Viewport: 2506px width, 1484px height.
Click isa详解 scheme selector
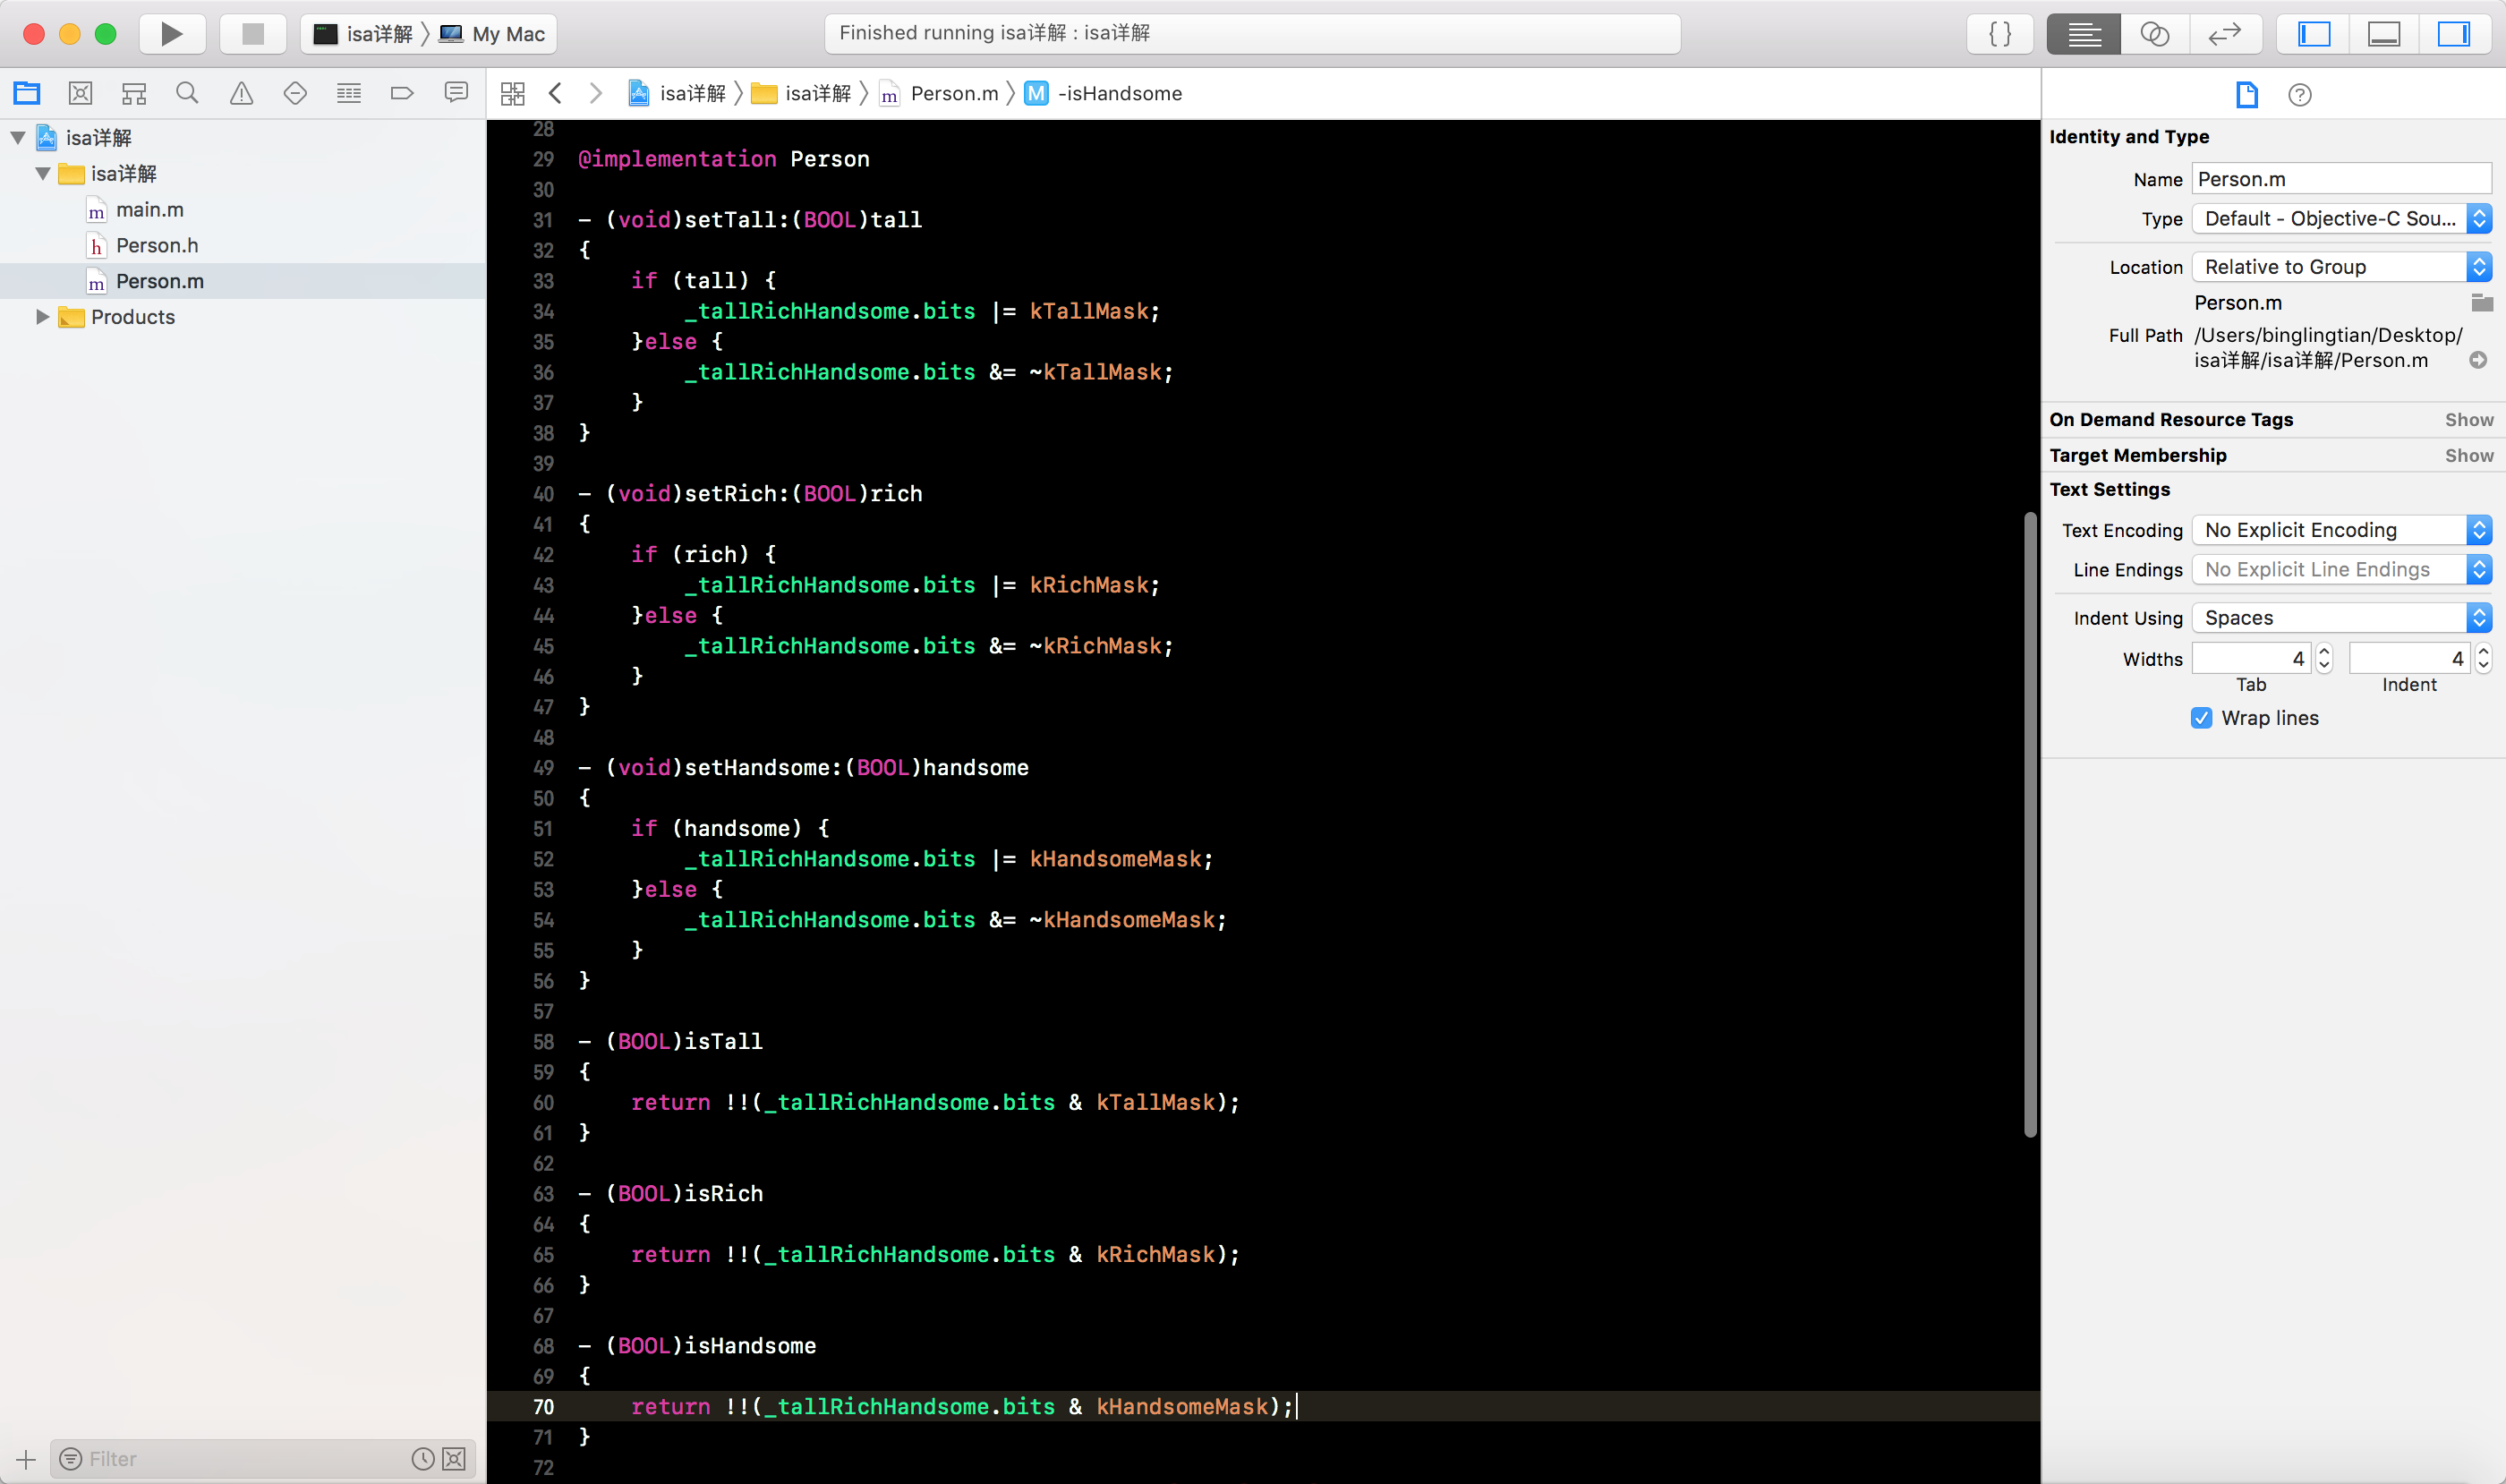(366, 34)
